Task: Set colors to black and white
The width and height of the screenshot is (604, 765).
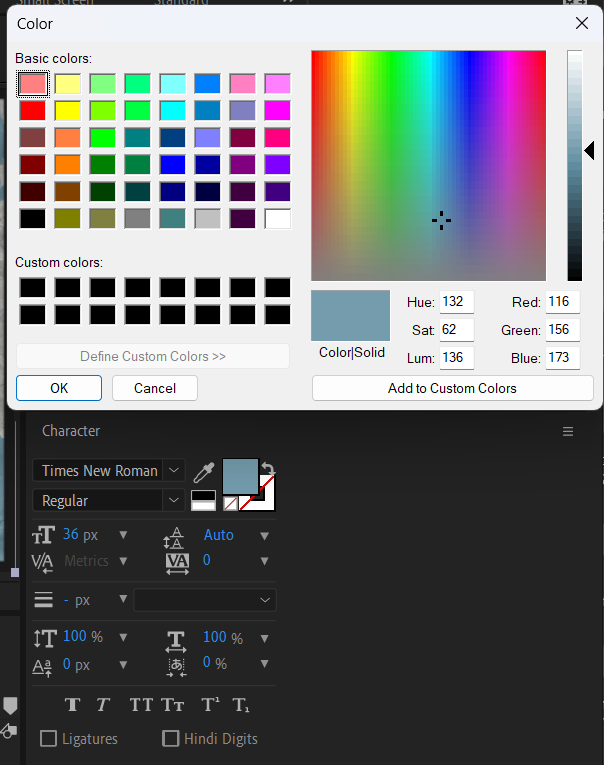Action: point(203,500)
